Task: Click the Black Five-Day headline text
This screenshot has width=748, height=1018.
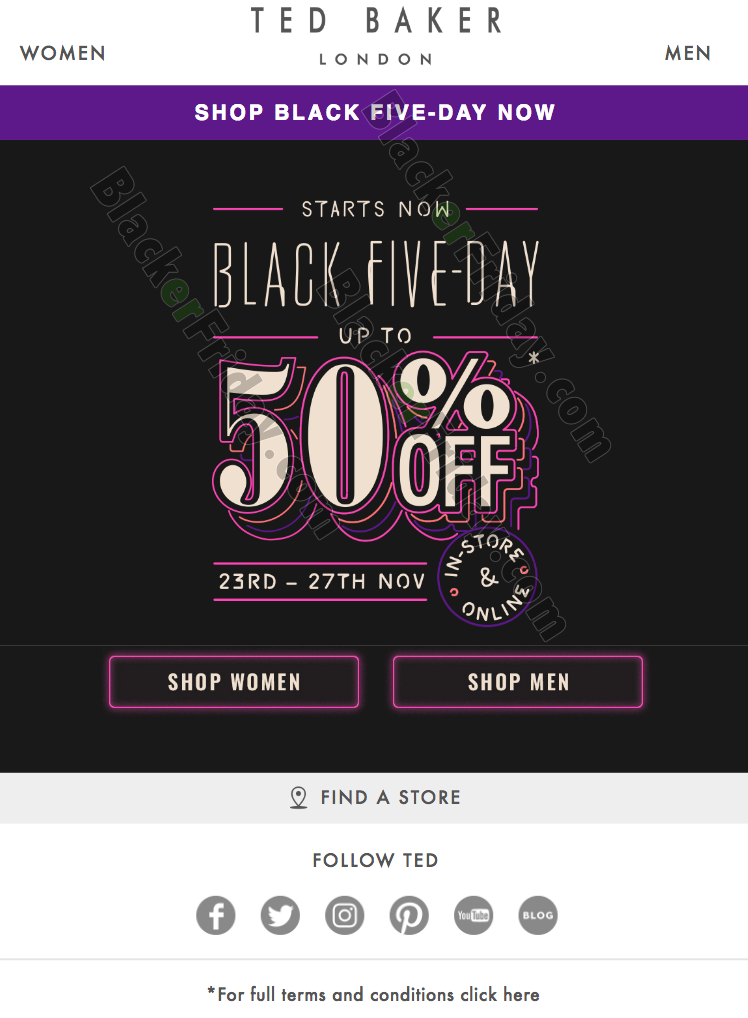Action: [377, 274]
